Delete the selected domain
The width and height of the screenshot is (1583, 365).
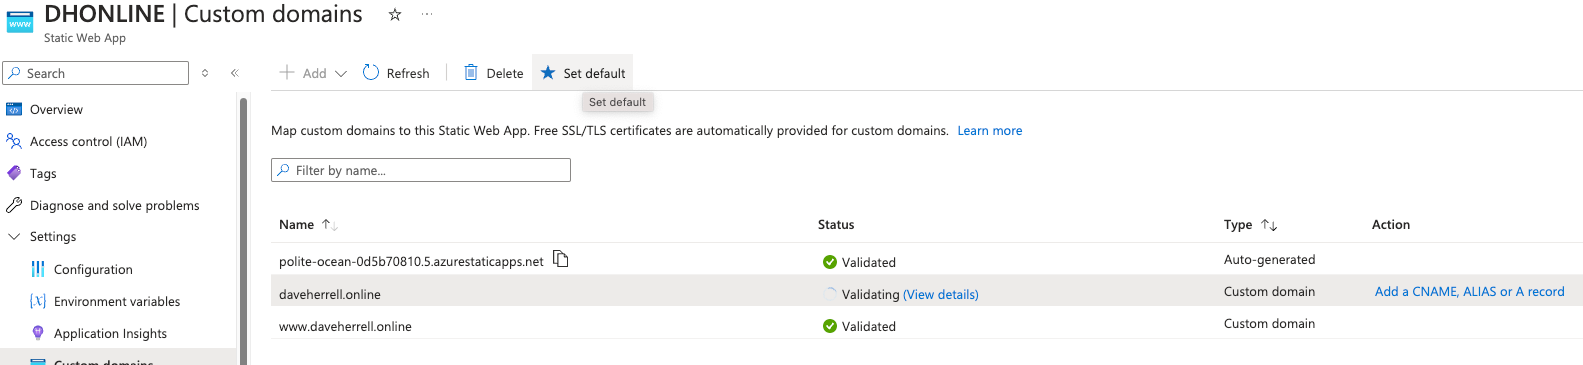(494, 73)
